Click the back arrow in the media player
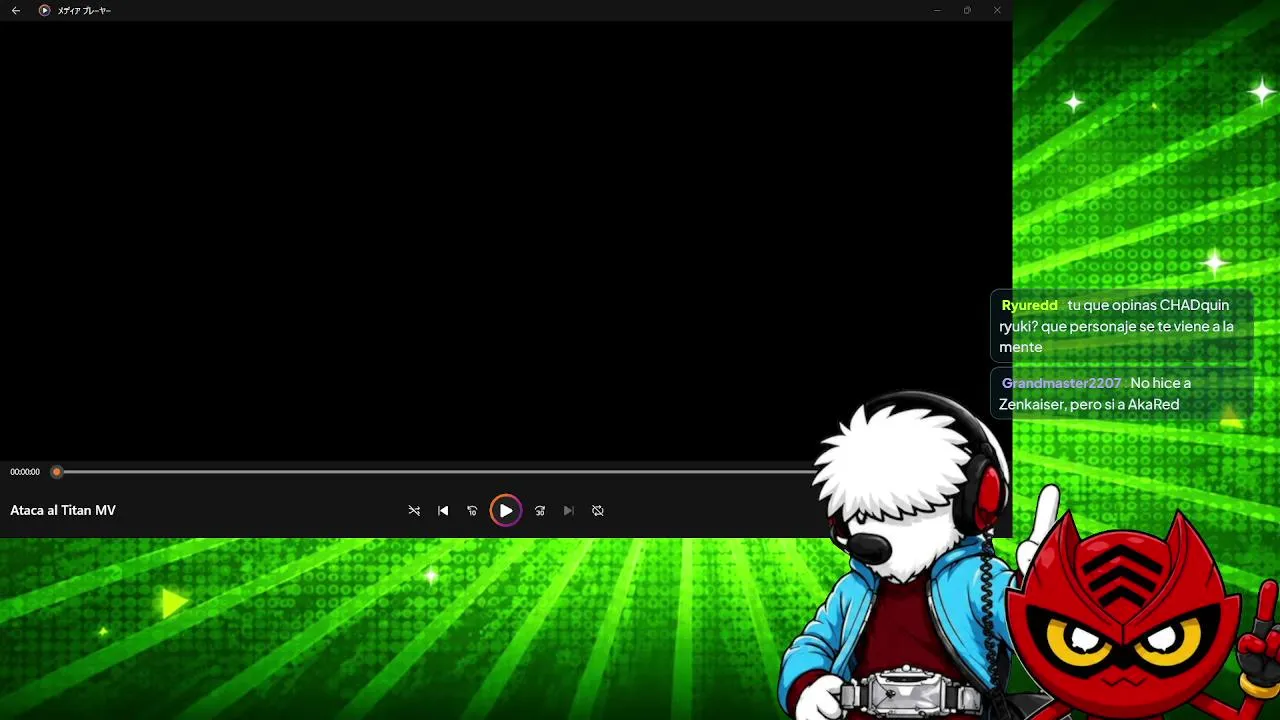 (16, 10)
